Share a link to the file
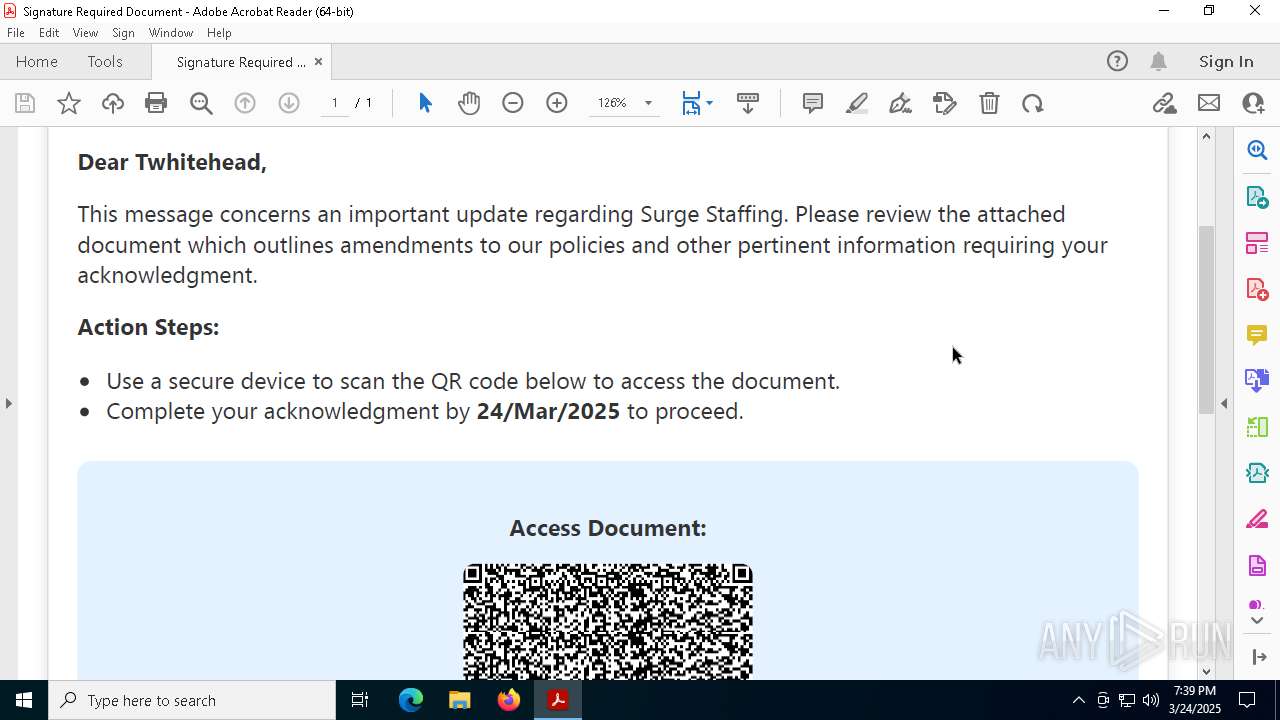1280x720 pixels. click(x=1164, y=103)
